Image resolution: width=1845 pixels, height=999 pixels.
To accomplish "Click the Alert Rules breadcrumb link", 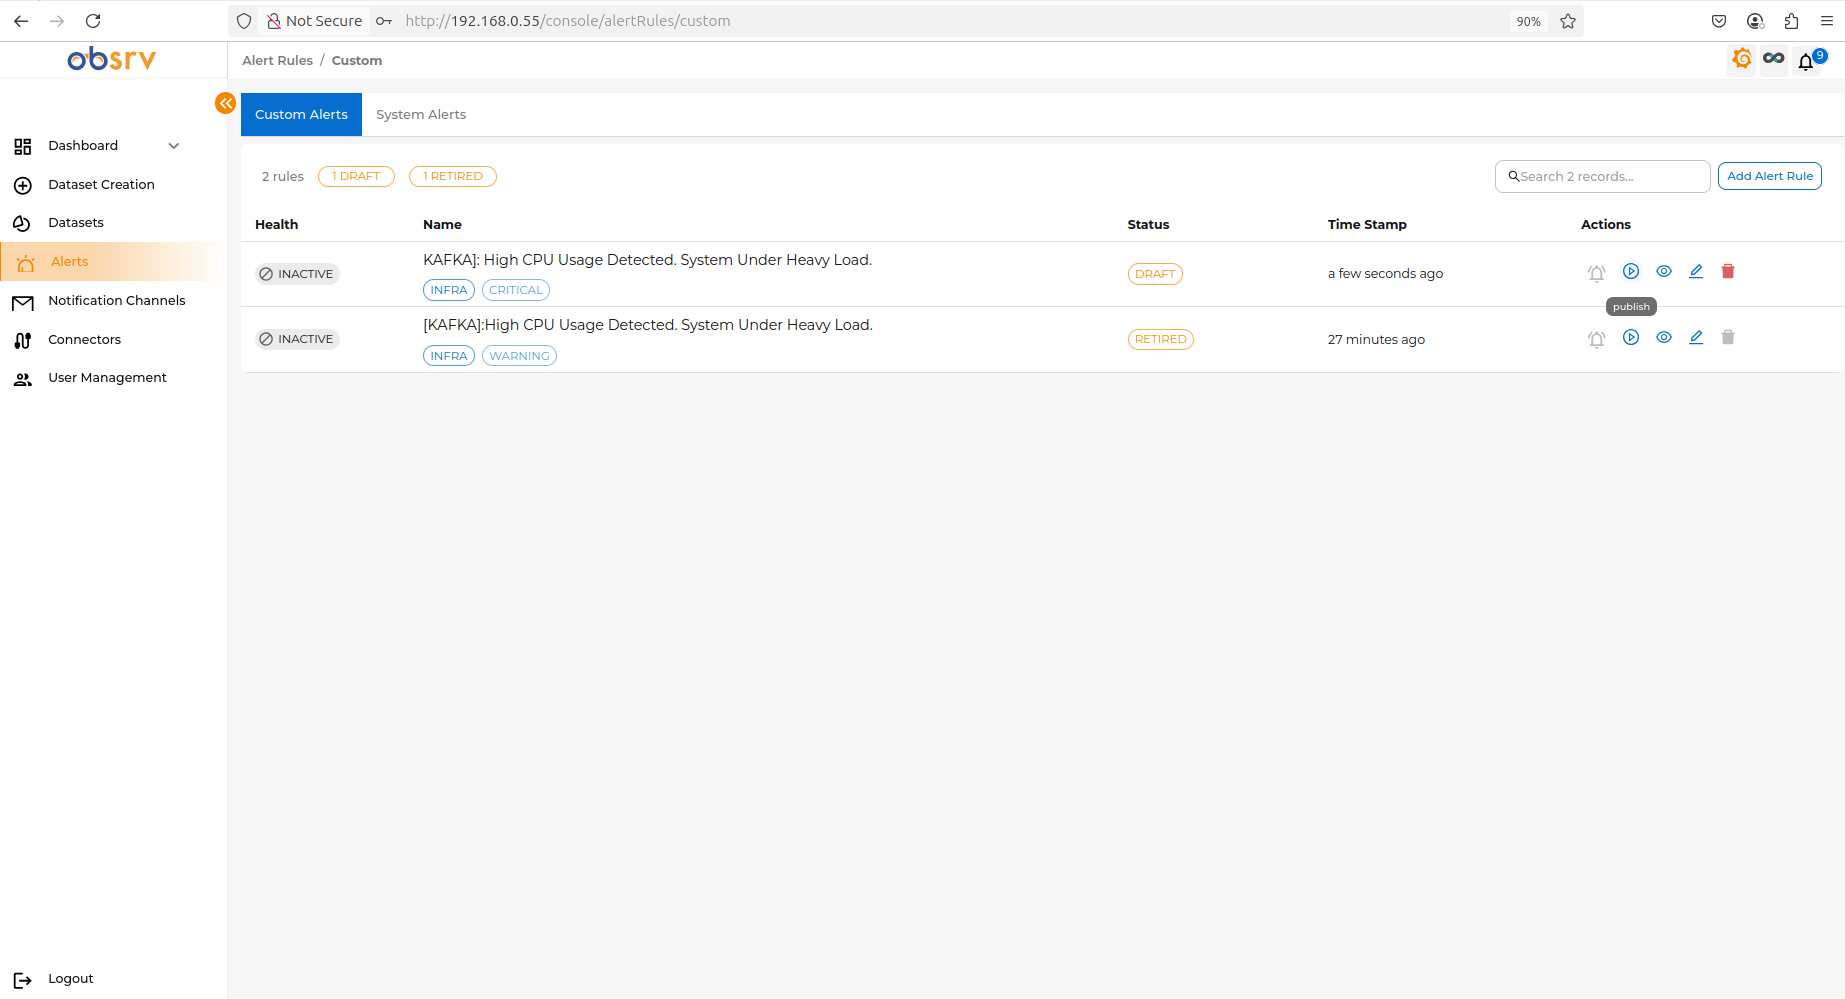I will [277, 60].
